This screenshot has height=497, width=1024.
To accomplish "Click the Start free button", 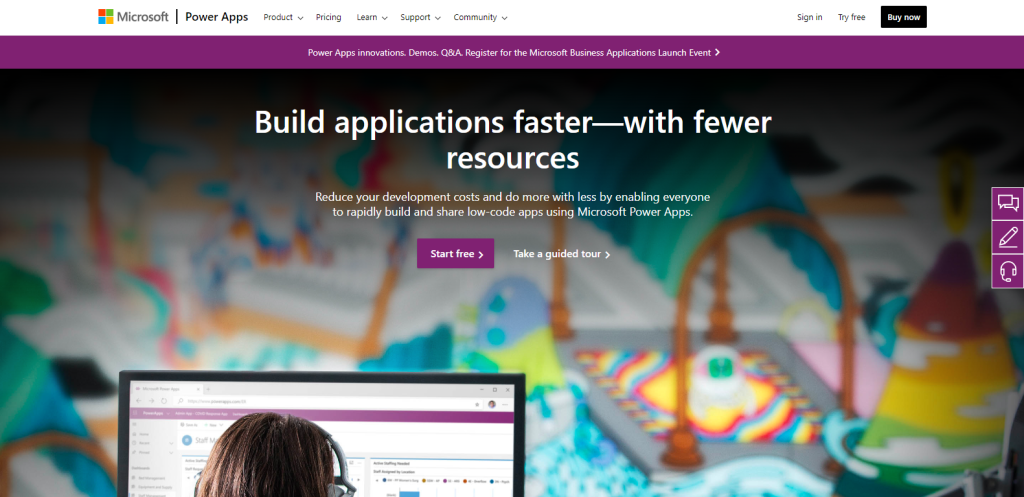I will pyautogui.click(x=456, y=253).
